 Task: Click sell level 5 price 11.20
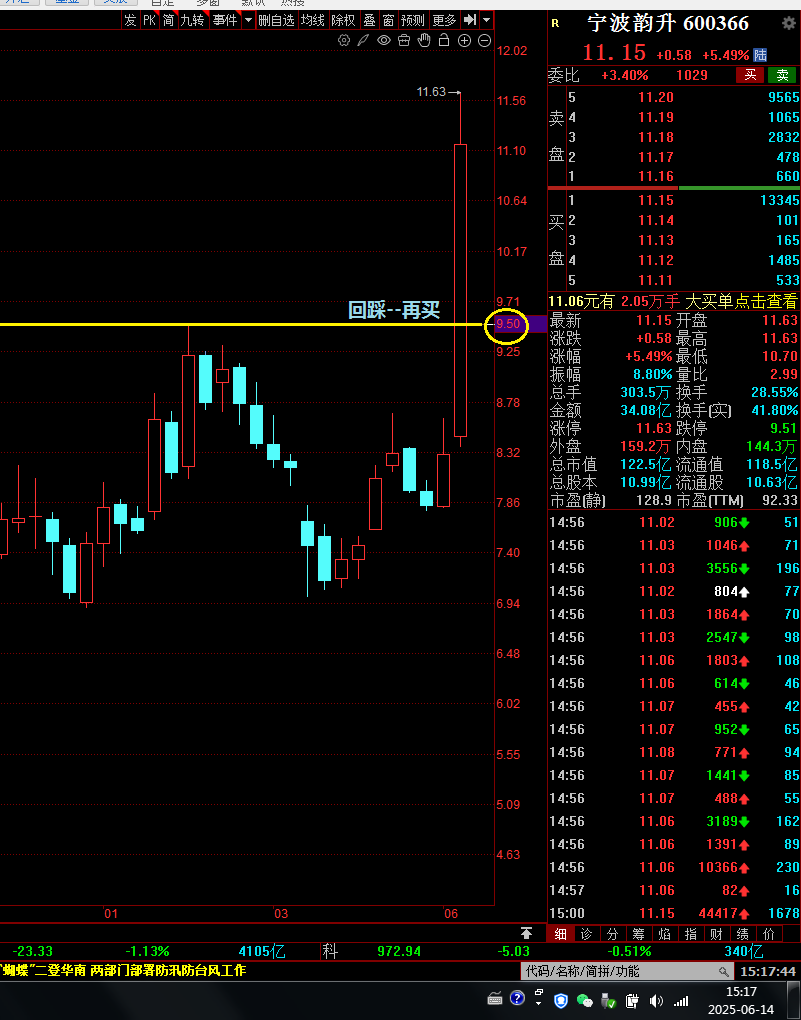(x=655, y=98)
